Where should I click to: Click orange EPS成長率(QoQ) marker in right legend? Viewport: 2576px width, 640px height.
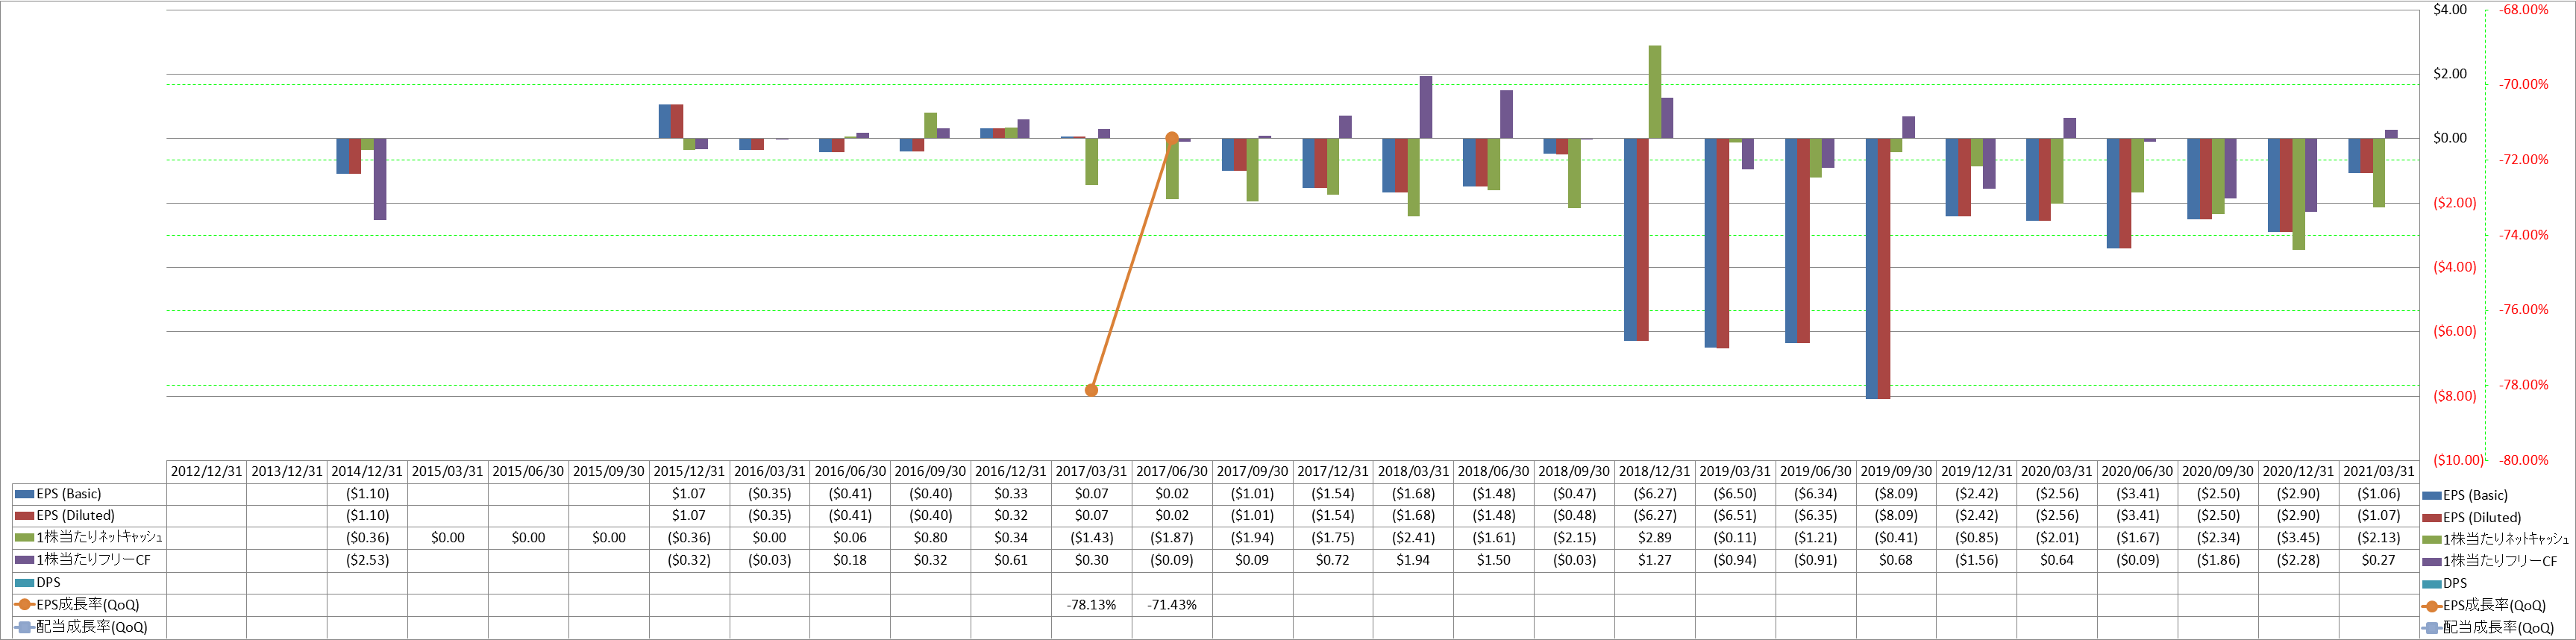click(x=2431, y=606)
